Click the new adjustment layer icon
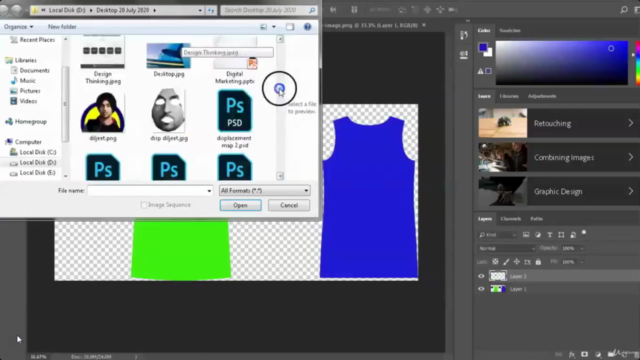Screen dimensions: 640x360 [x=598, y=354]
